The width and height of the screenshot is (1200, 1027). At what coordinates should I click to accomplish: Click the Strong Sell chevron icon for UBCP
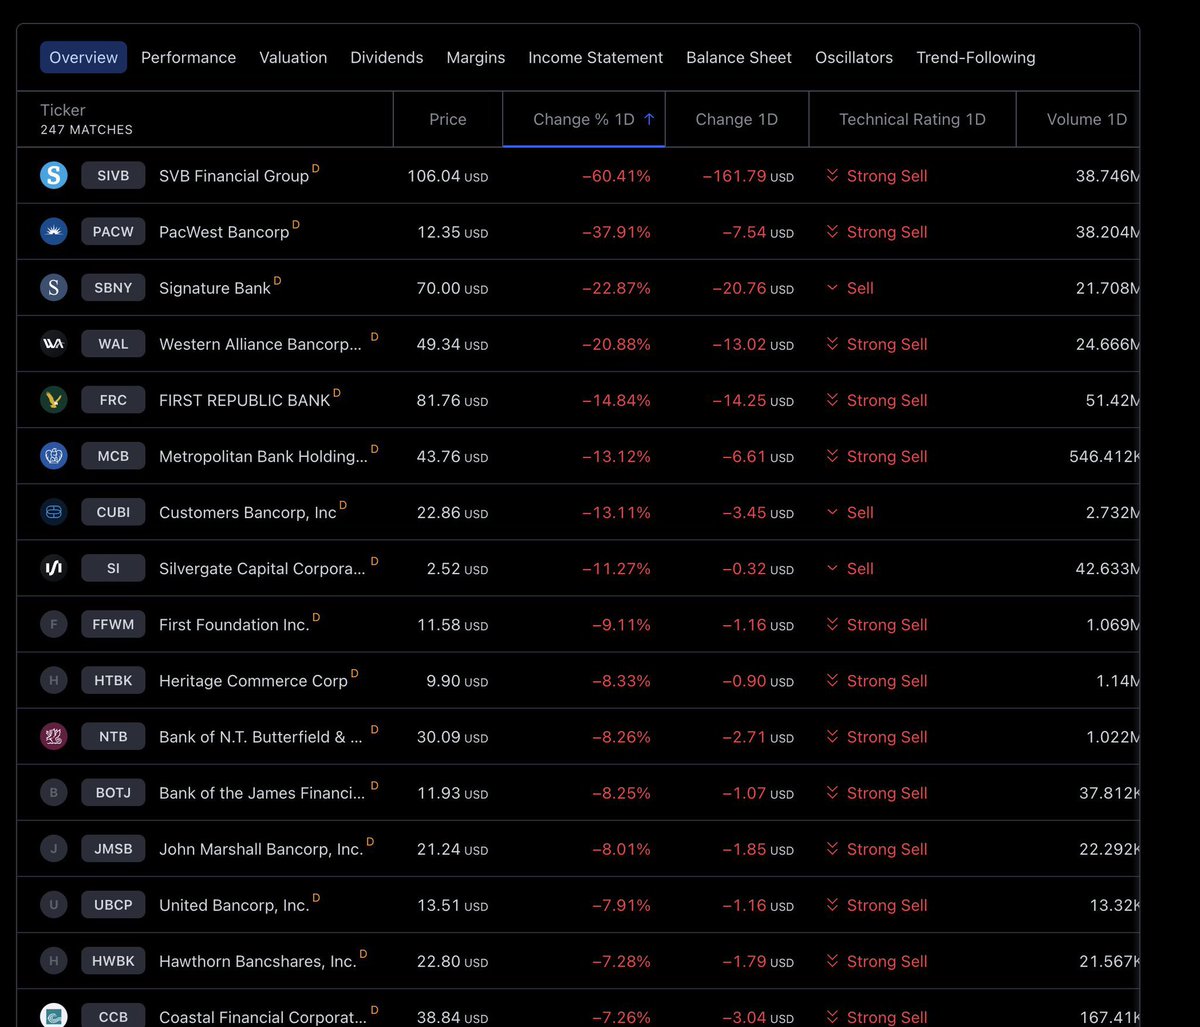[x=832, y=905]
